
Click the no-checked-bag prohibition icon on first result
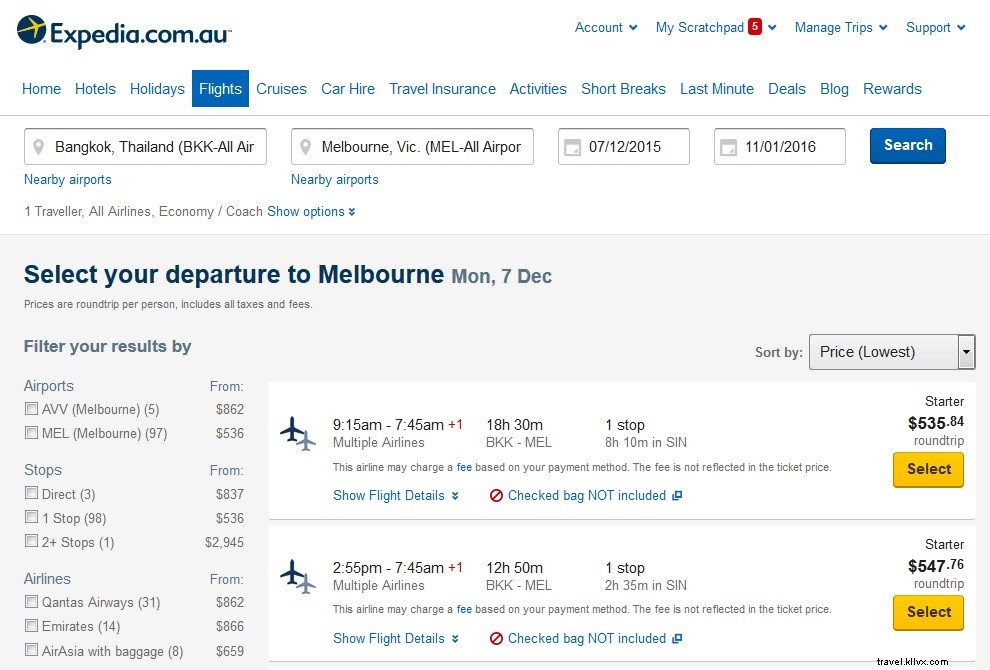[497, 495]
